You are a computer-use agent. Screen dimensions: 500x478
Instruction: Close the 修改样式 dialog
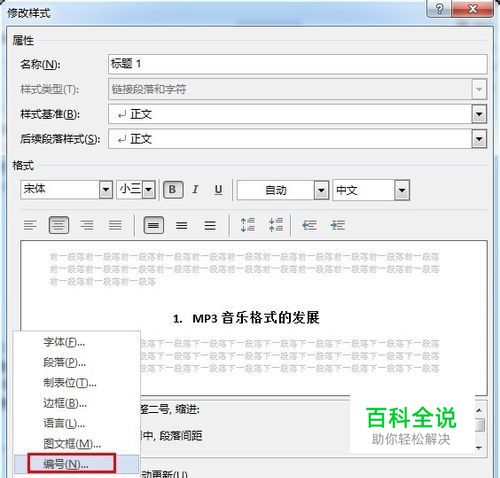(473, 9)
